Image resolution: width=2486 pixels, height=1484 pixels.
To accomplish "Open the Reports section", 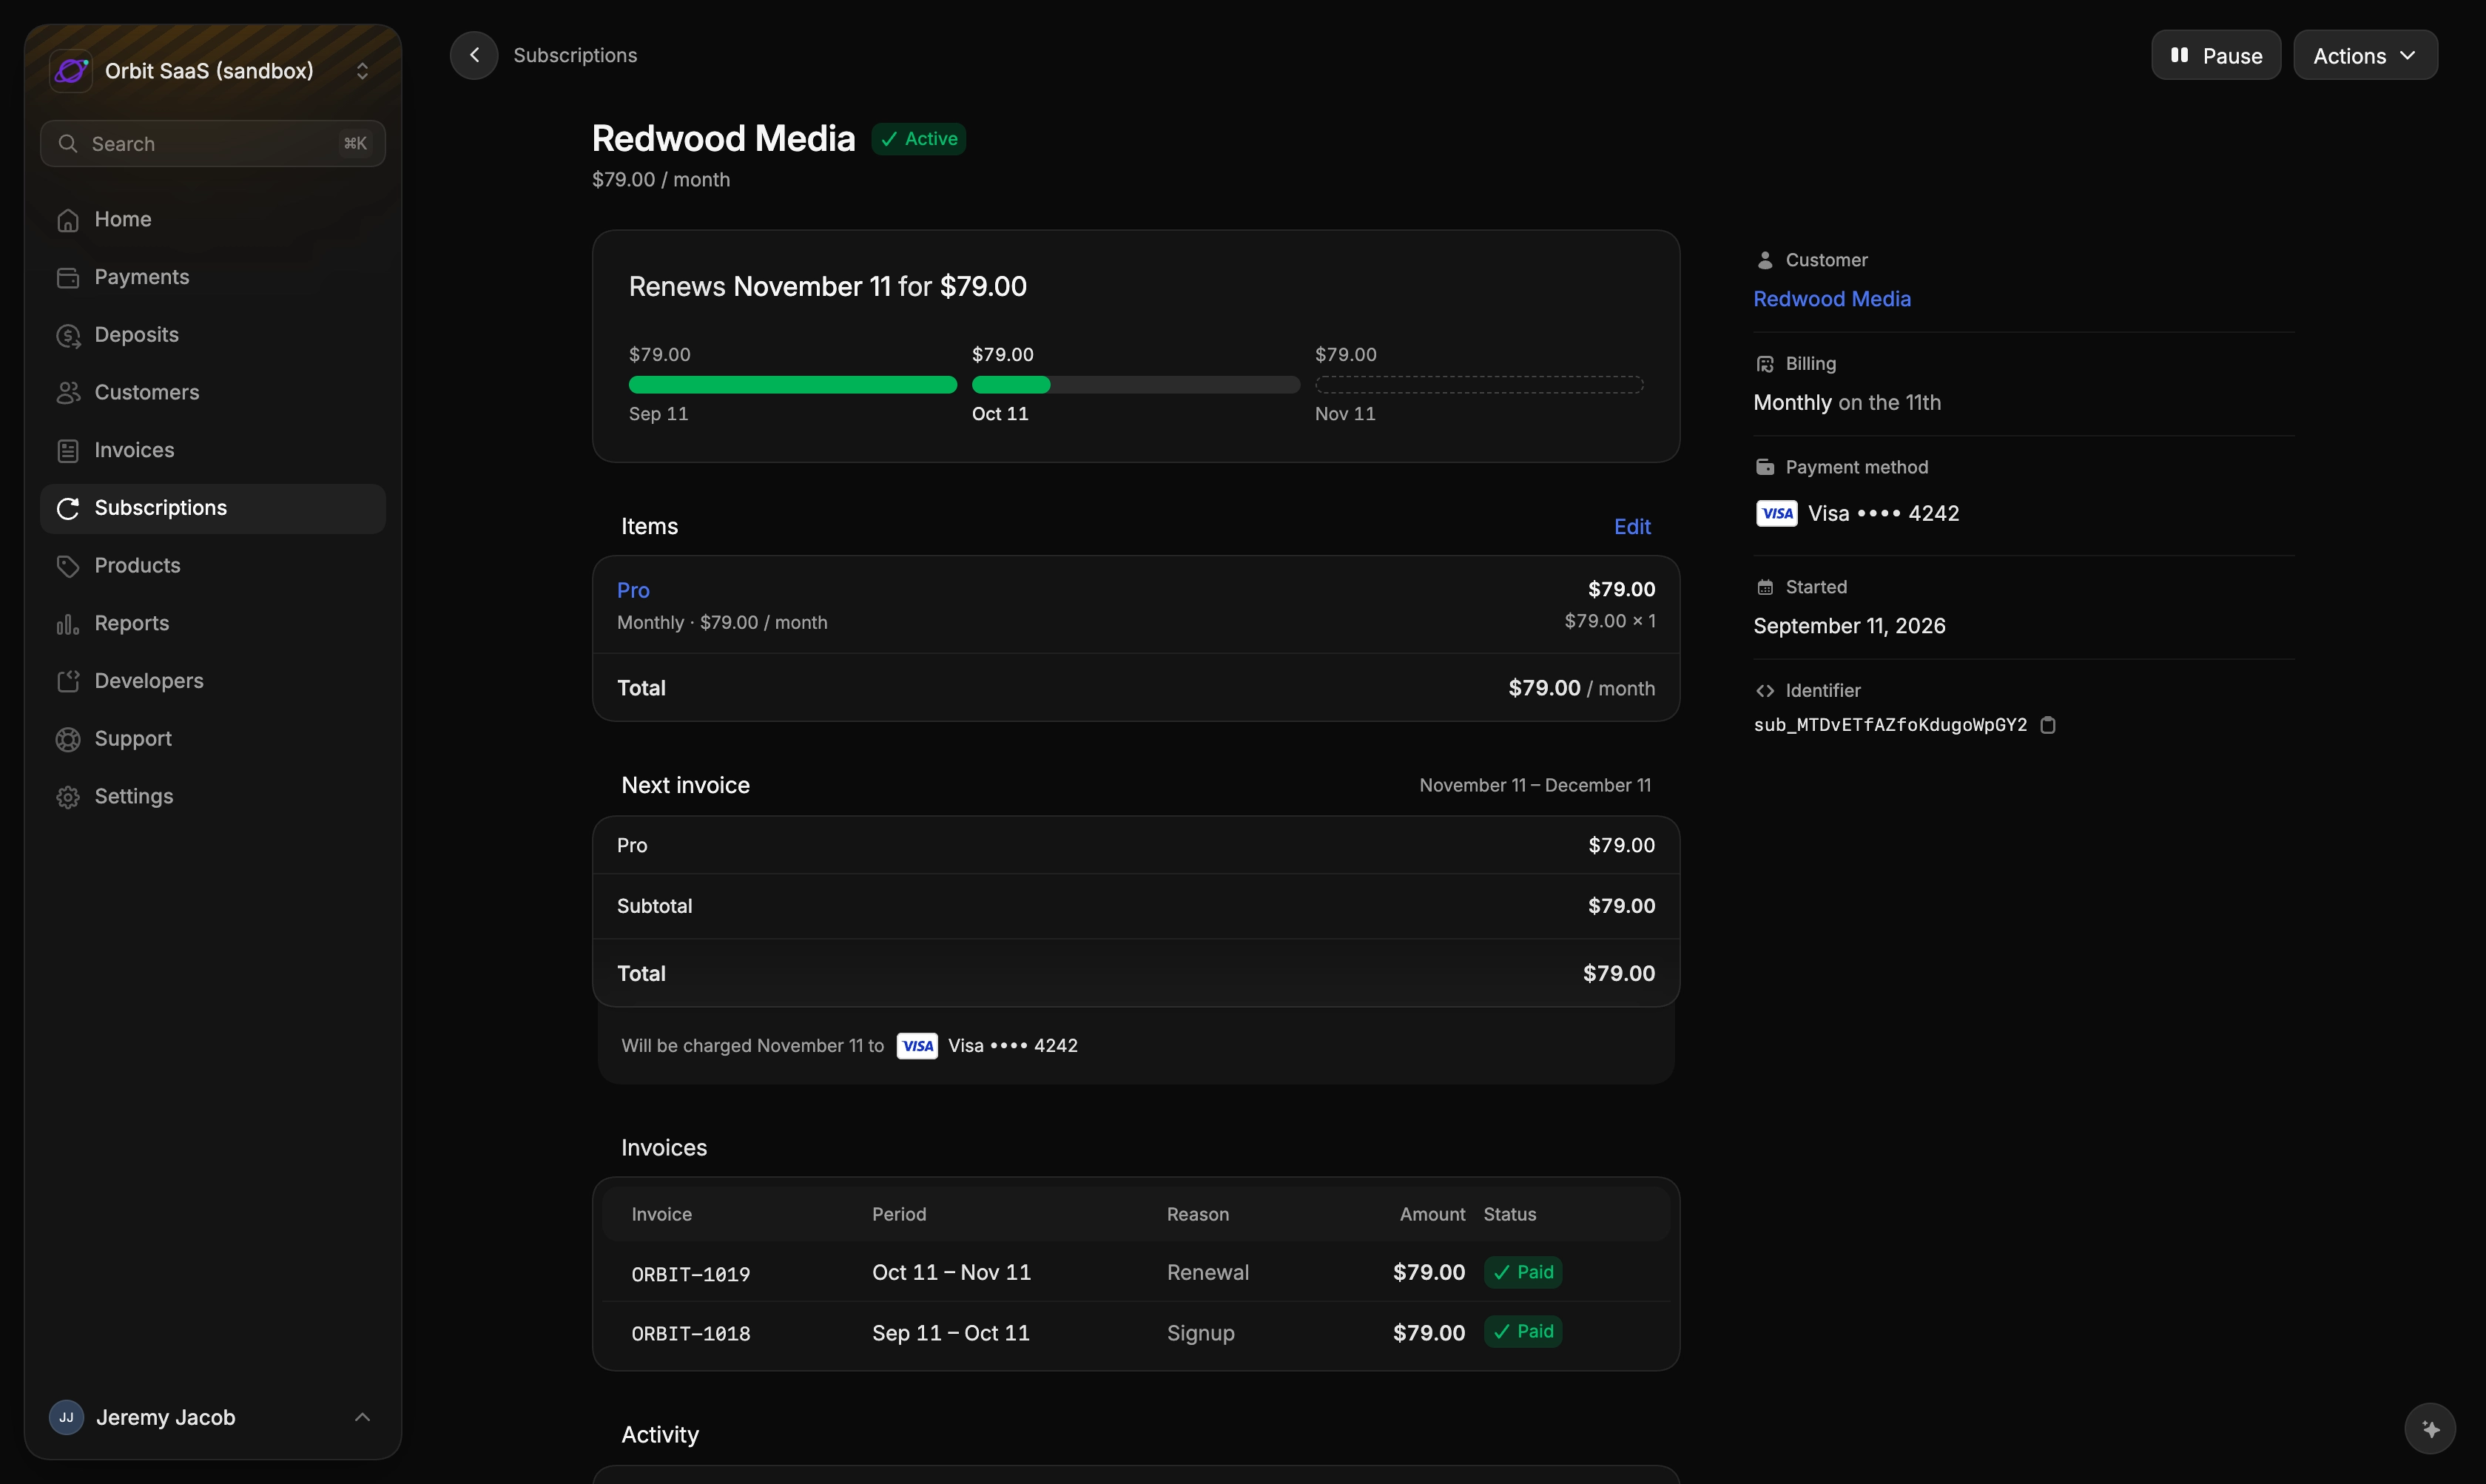I will tap(213, 624).
